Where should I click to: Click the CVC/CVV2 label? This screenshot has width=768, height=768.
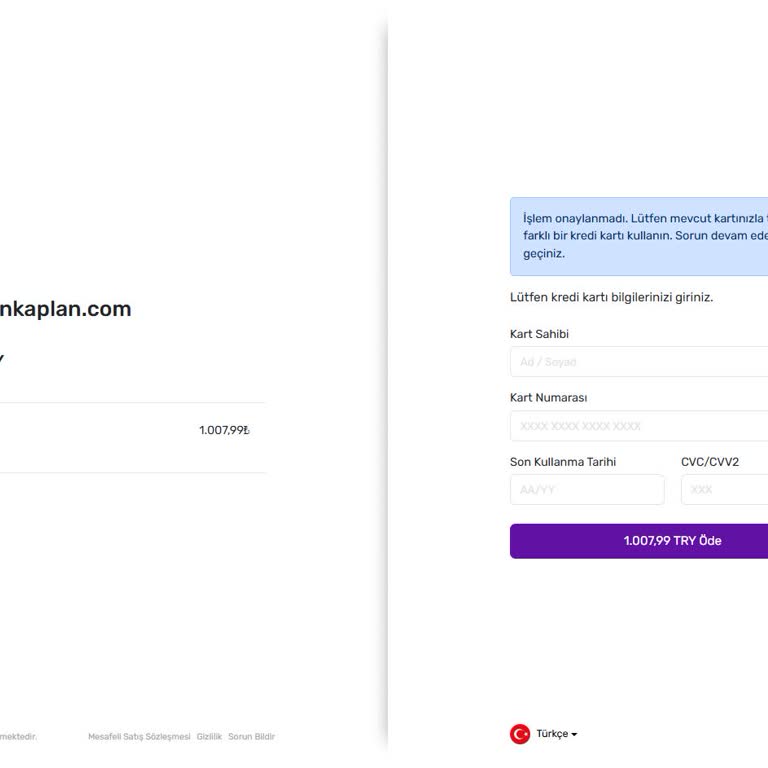pos(710,462)
